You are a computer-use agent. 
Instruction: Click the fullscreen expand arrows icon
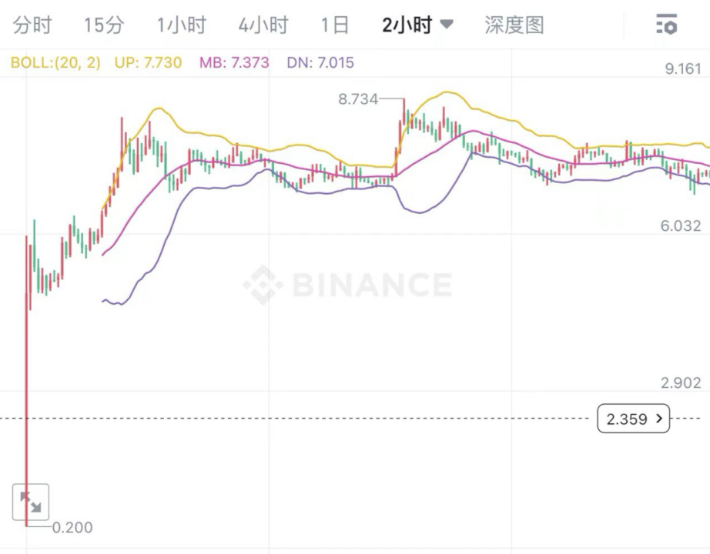(31, 502)
